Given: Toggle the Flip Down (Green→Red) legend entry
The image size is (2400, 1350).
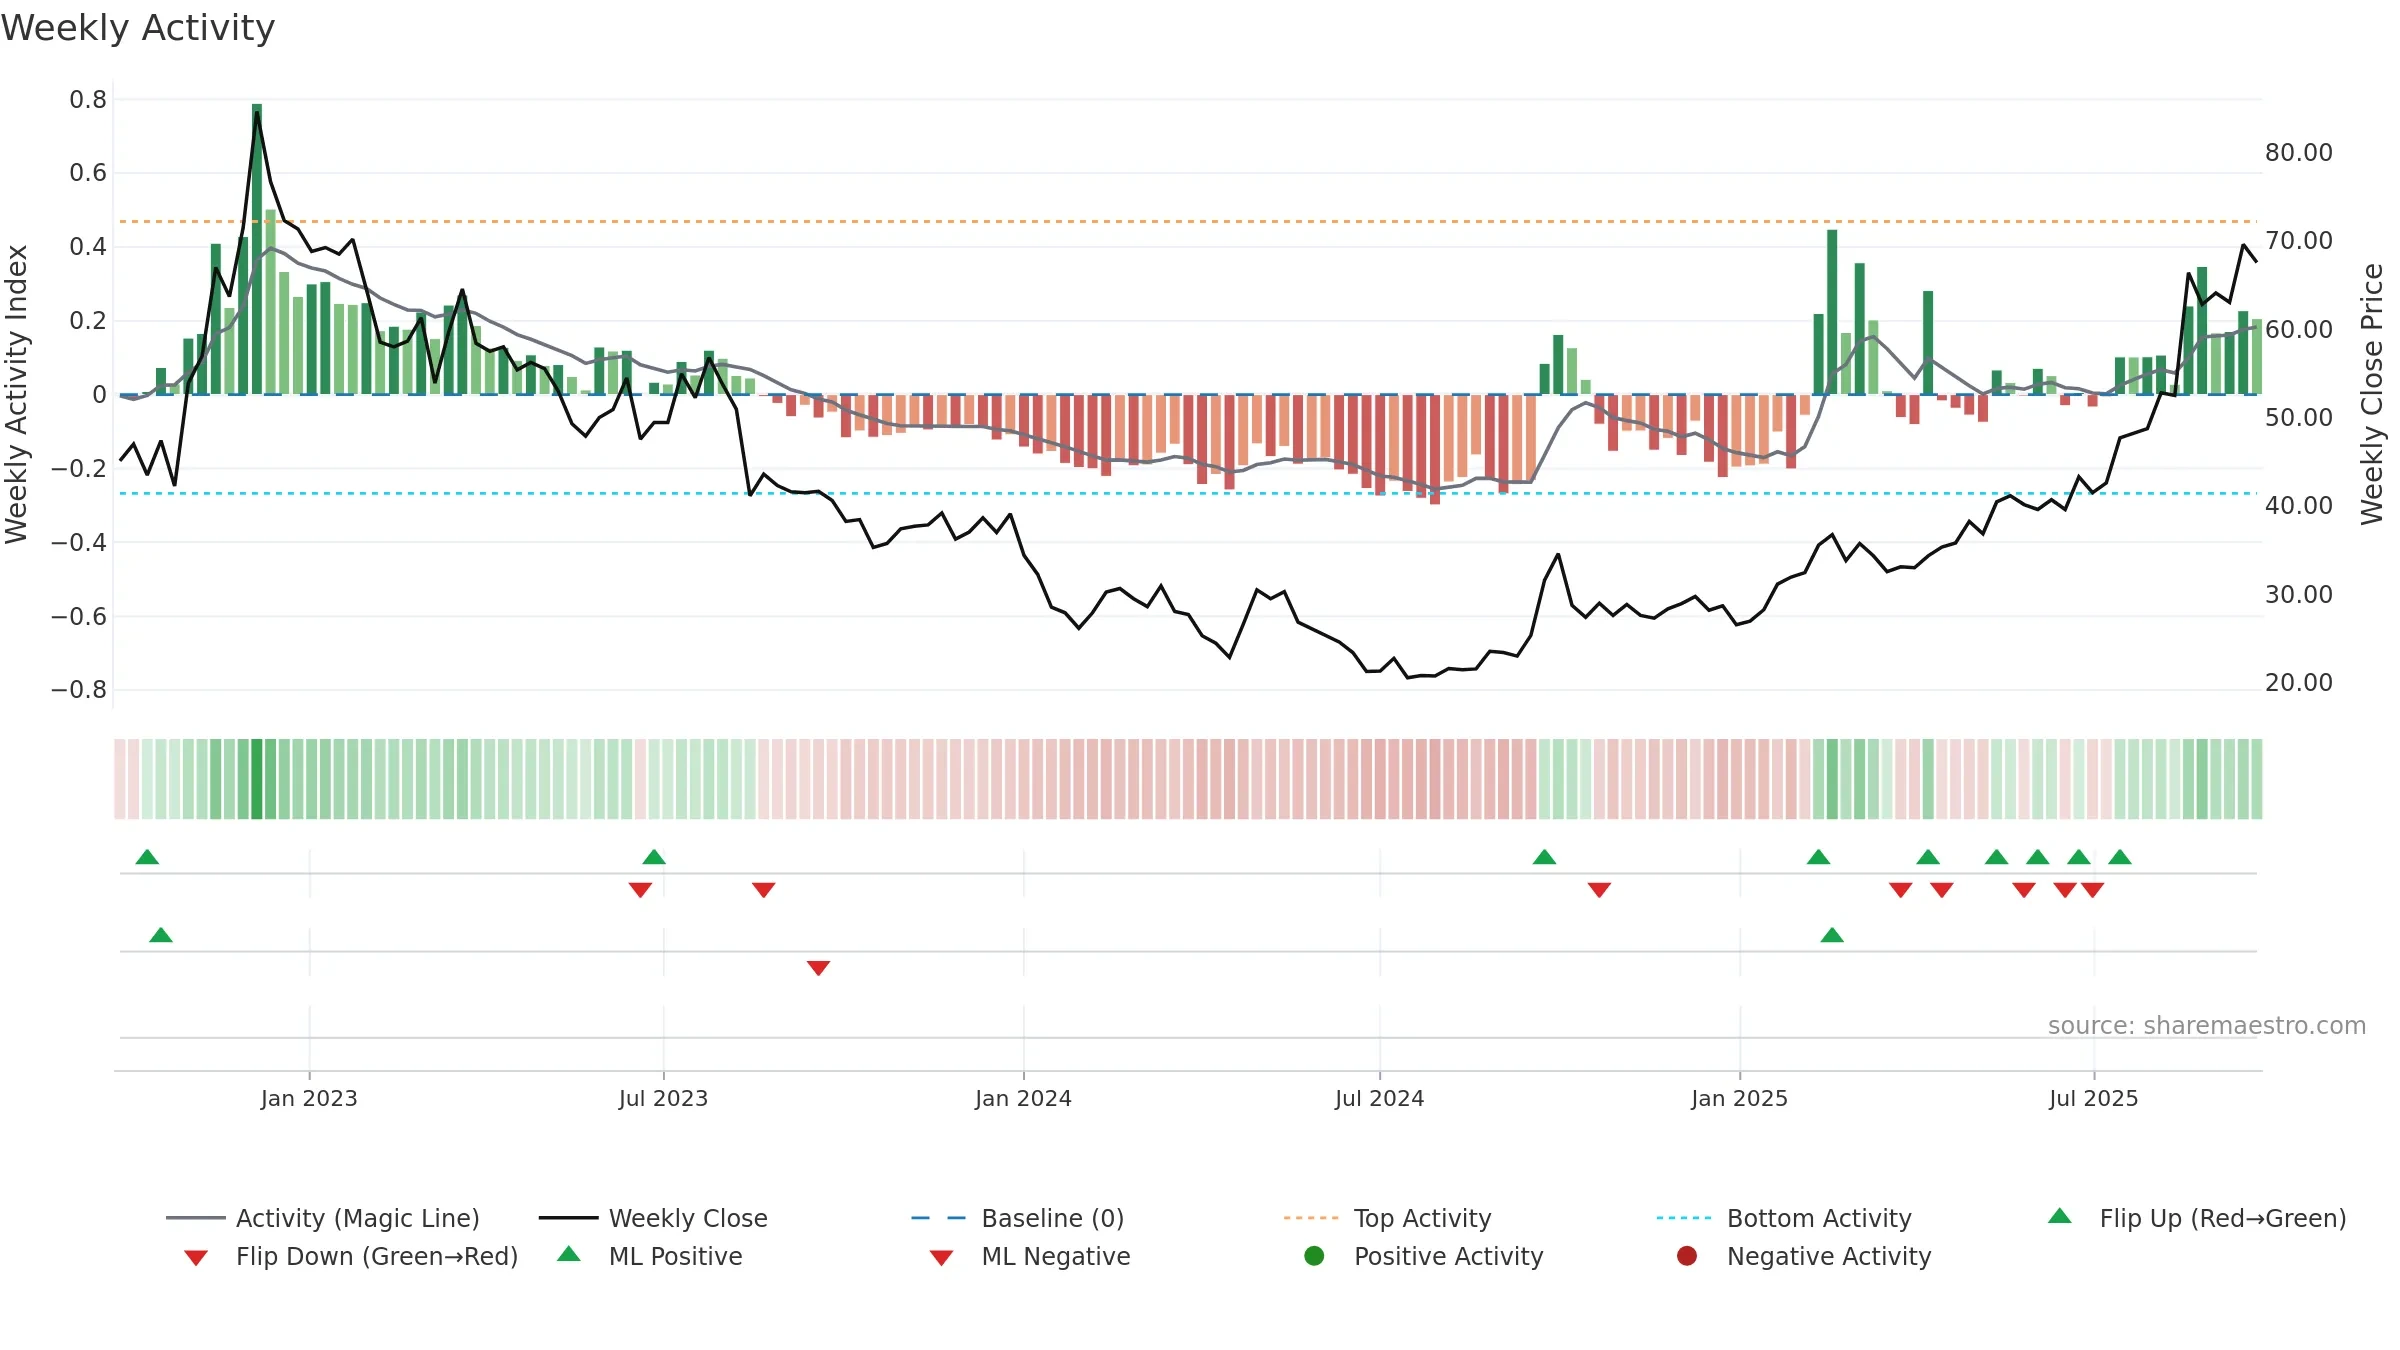Looking at the screenshot, I should tap(350, 1256).
